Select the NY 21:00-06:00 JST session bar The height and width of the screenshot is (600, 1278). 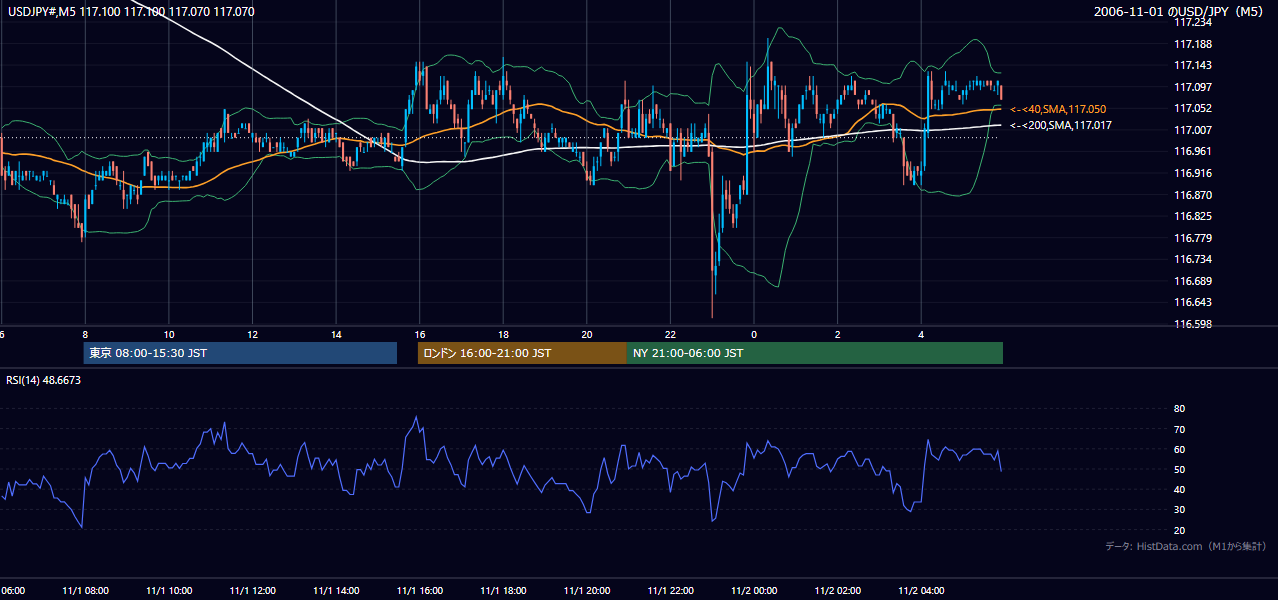click(815, 353)
